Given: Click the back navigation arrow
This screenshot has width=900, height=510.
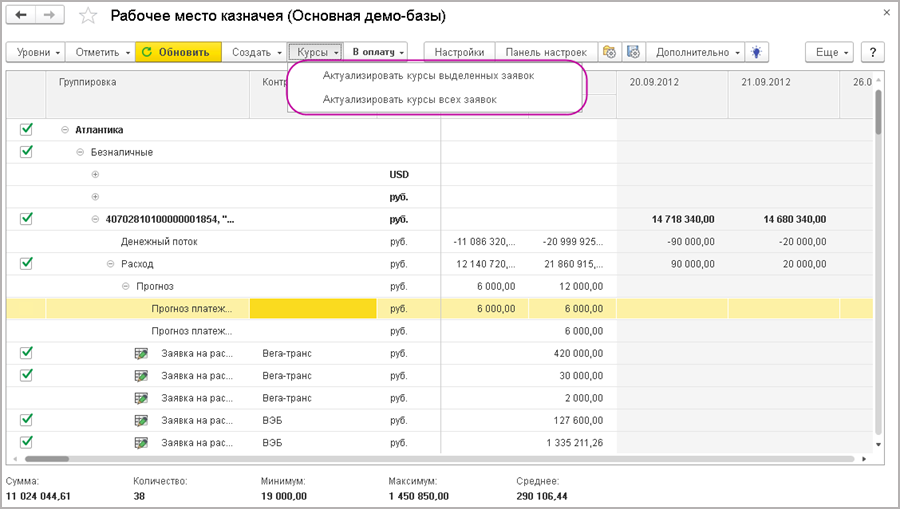Looking at the screenshot, I should 23,16.
